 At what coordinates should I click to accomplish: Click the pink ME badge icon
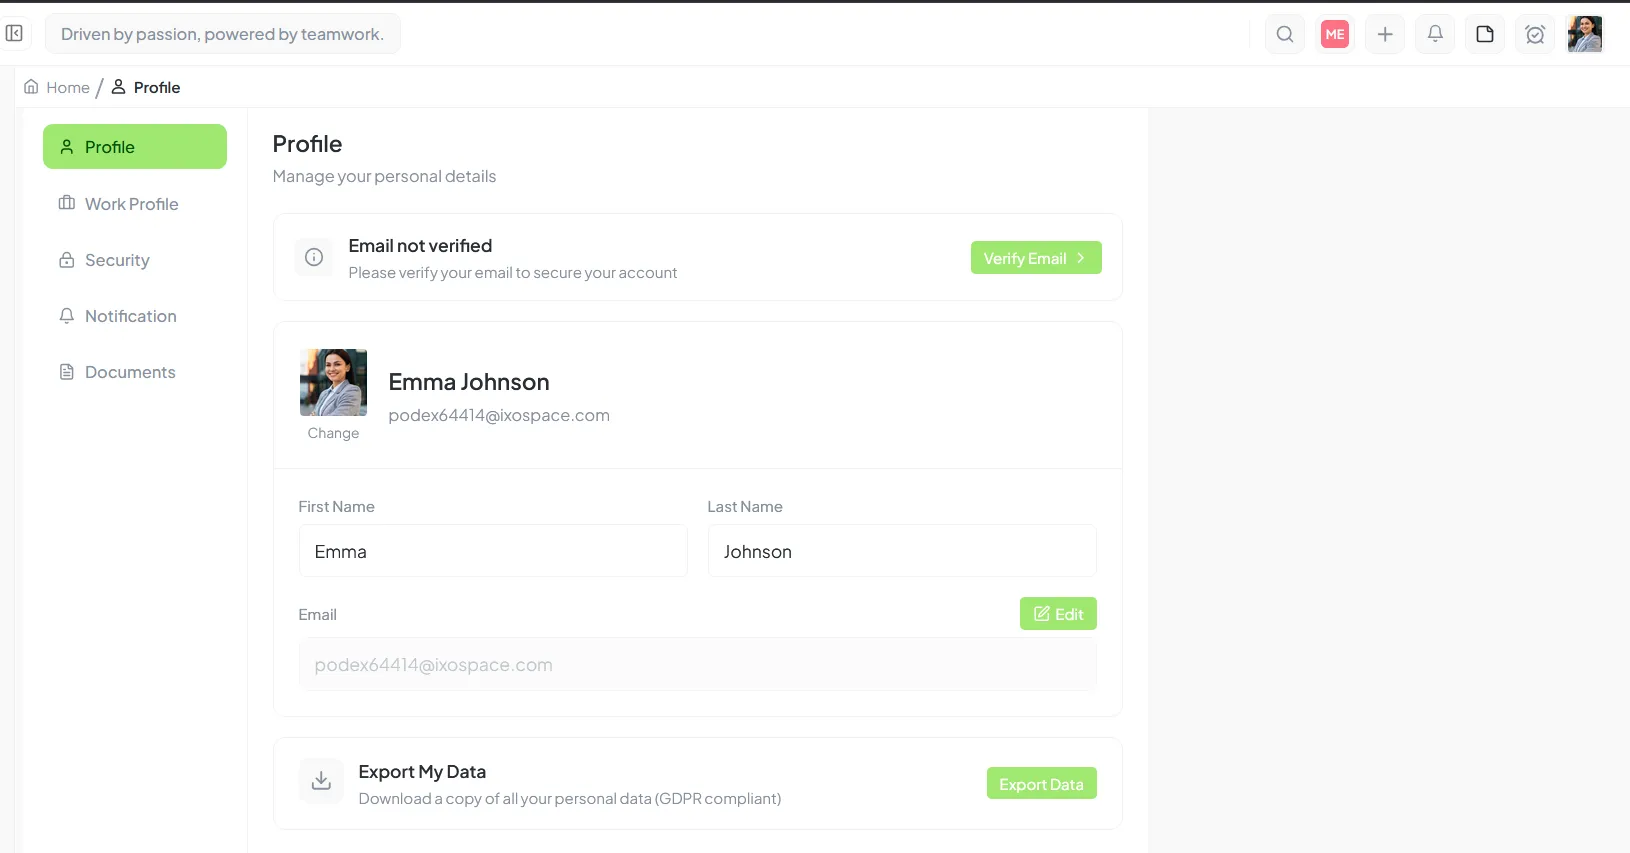pyautogui.click(x=1334, y=33)
